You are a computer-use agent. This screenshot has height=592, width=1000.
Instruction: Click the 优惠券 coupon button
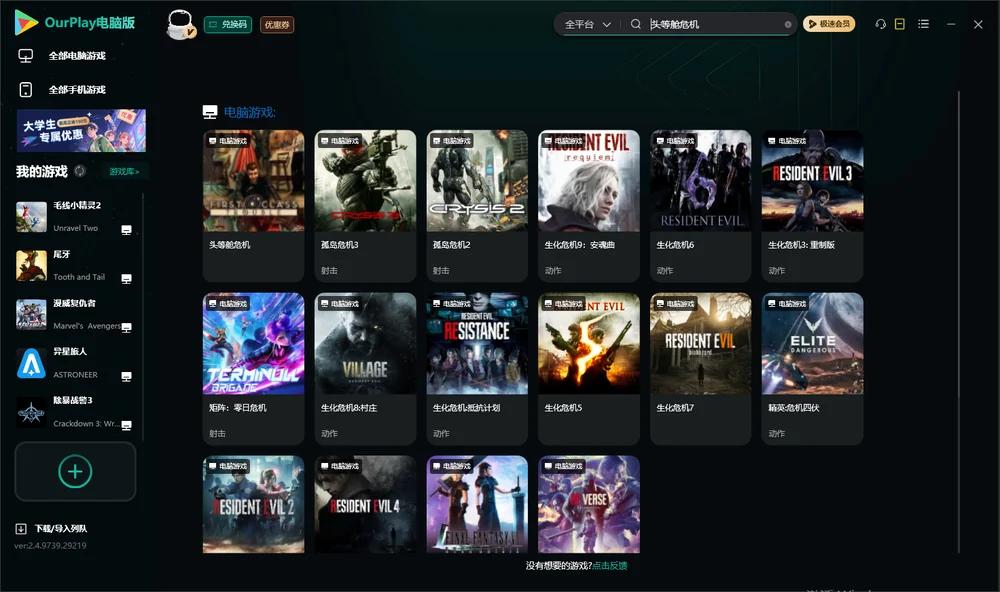(277, 25)
